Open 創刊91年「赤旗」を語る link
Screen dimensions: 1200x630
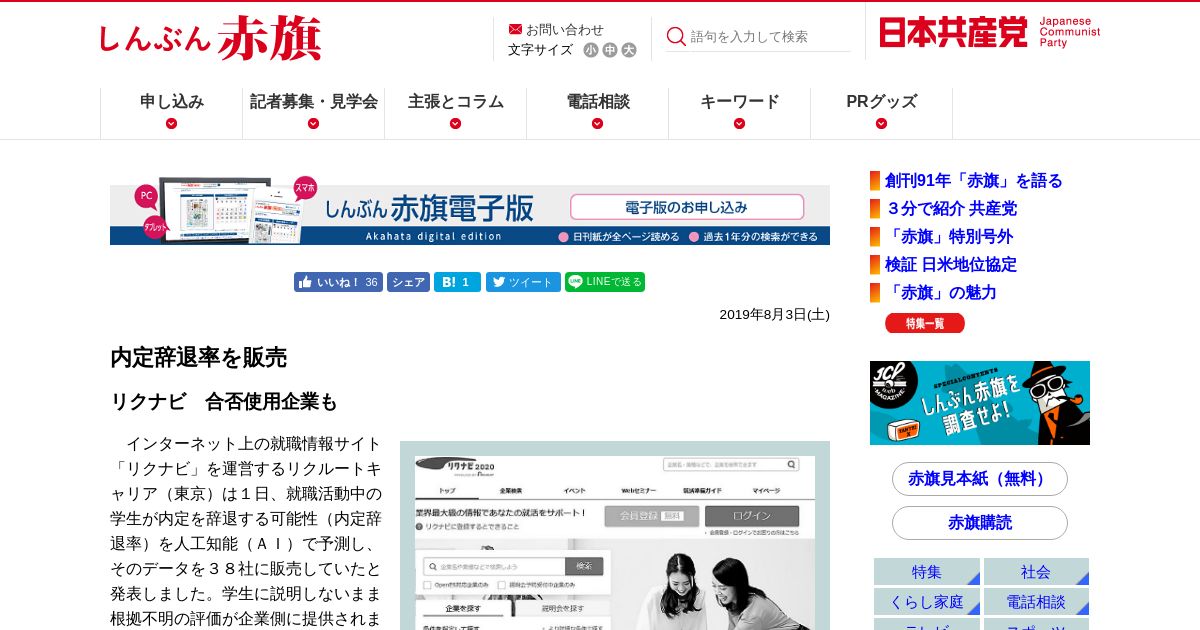point(973,181)
